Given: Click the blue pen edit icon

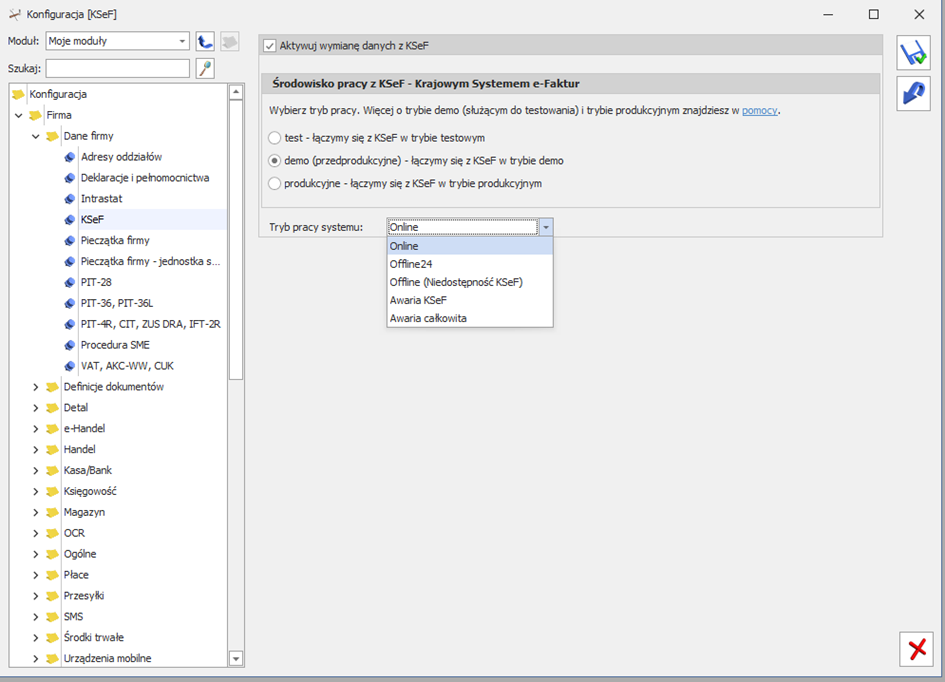Looking at the screenshot, I should pos(913,93).
